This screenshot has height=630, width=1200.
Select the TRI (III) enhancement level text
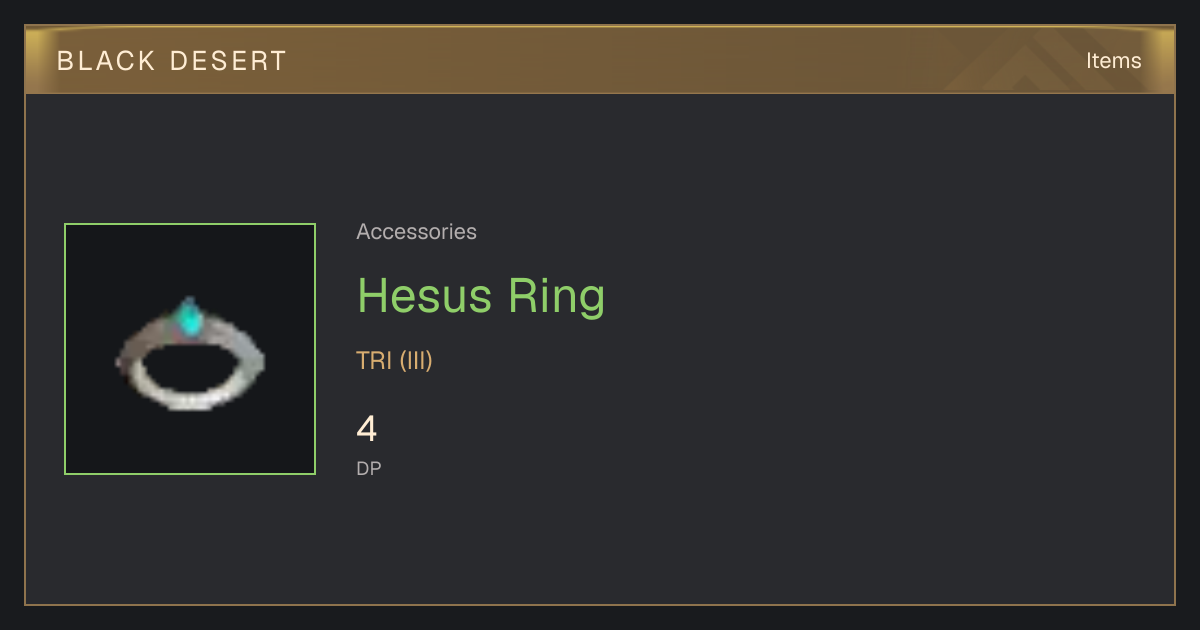coord(394,361)
